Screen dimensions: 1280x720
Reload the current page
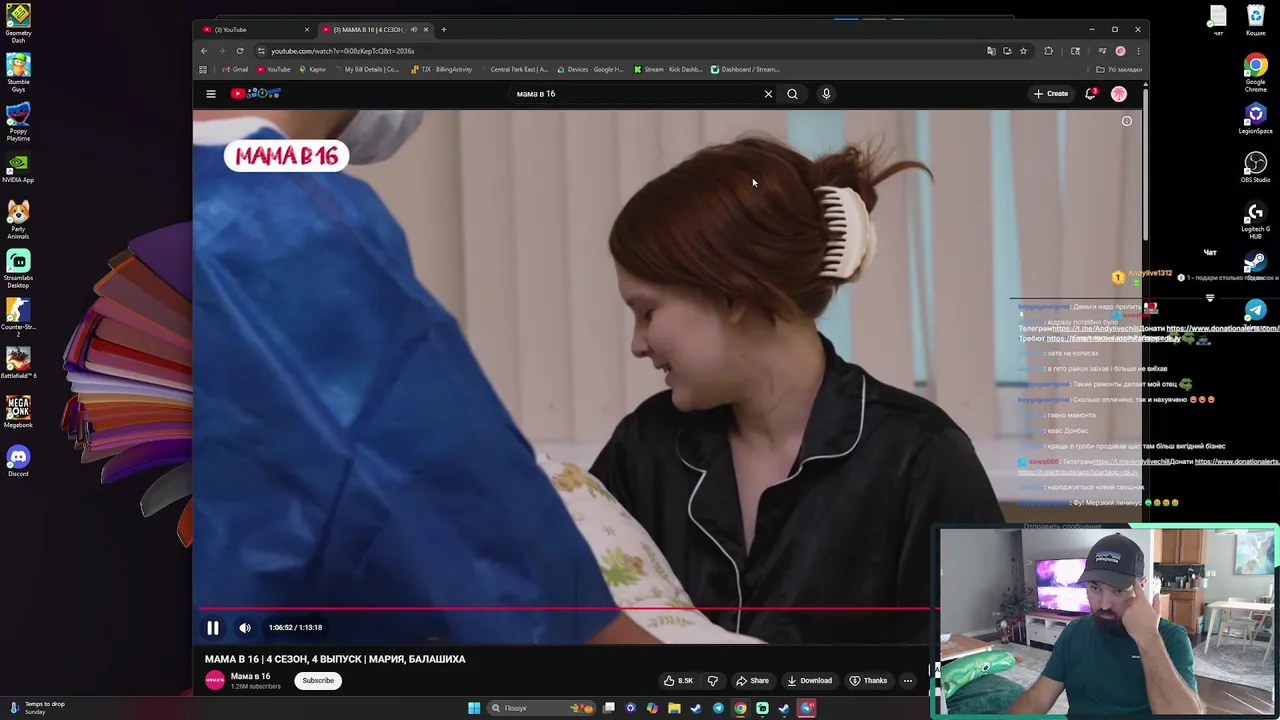pyautogui.click(x=240, y=51)
